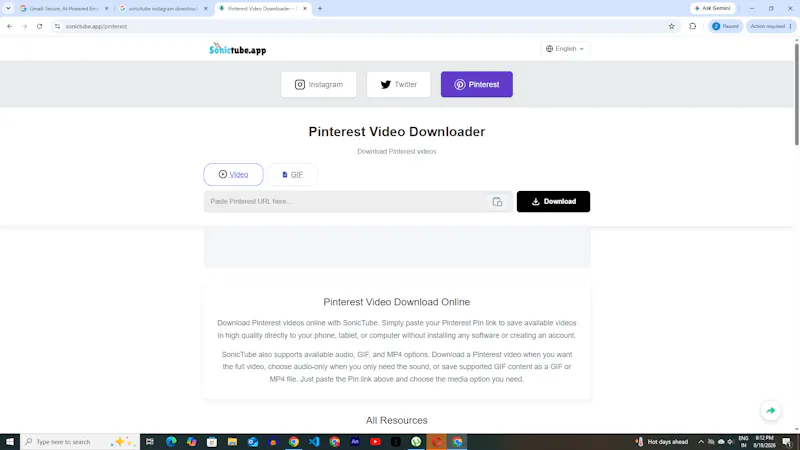
Task: Open the taskbar clock and date
Action: click(764, 442)
